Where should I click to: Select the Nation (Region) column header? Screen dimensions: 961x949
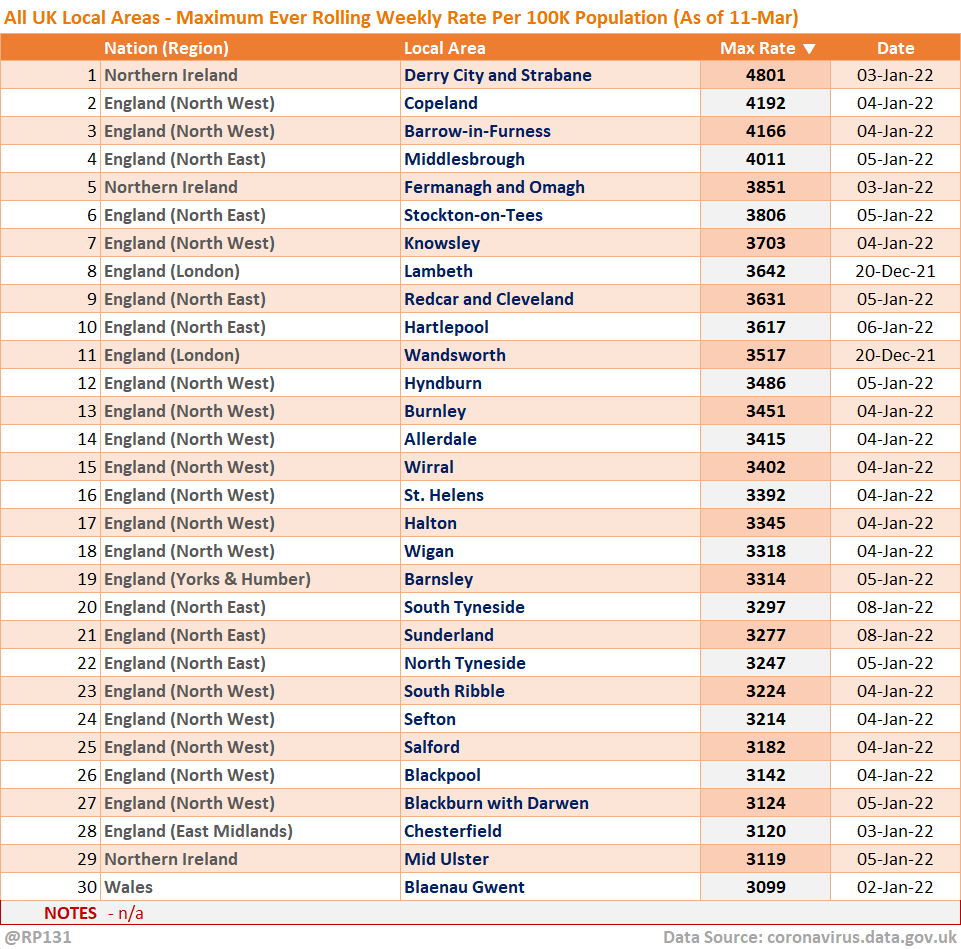166,48
